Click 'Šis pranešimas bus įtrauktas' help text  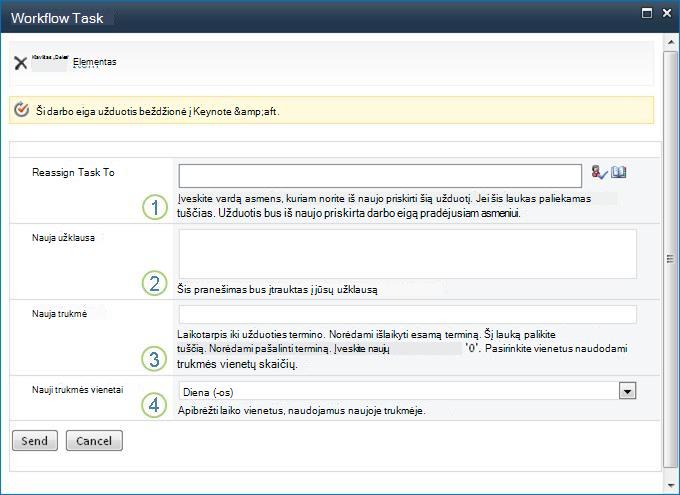click(278, 289)
